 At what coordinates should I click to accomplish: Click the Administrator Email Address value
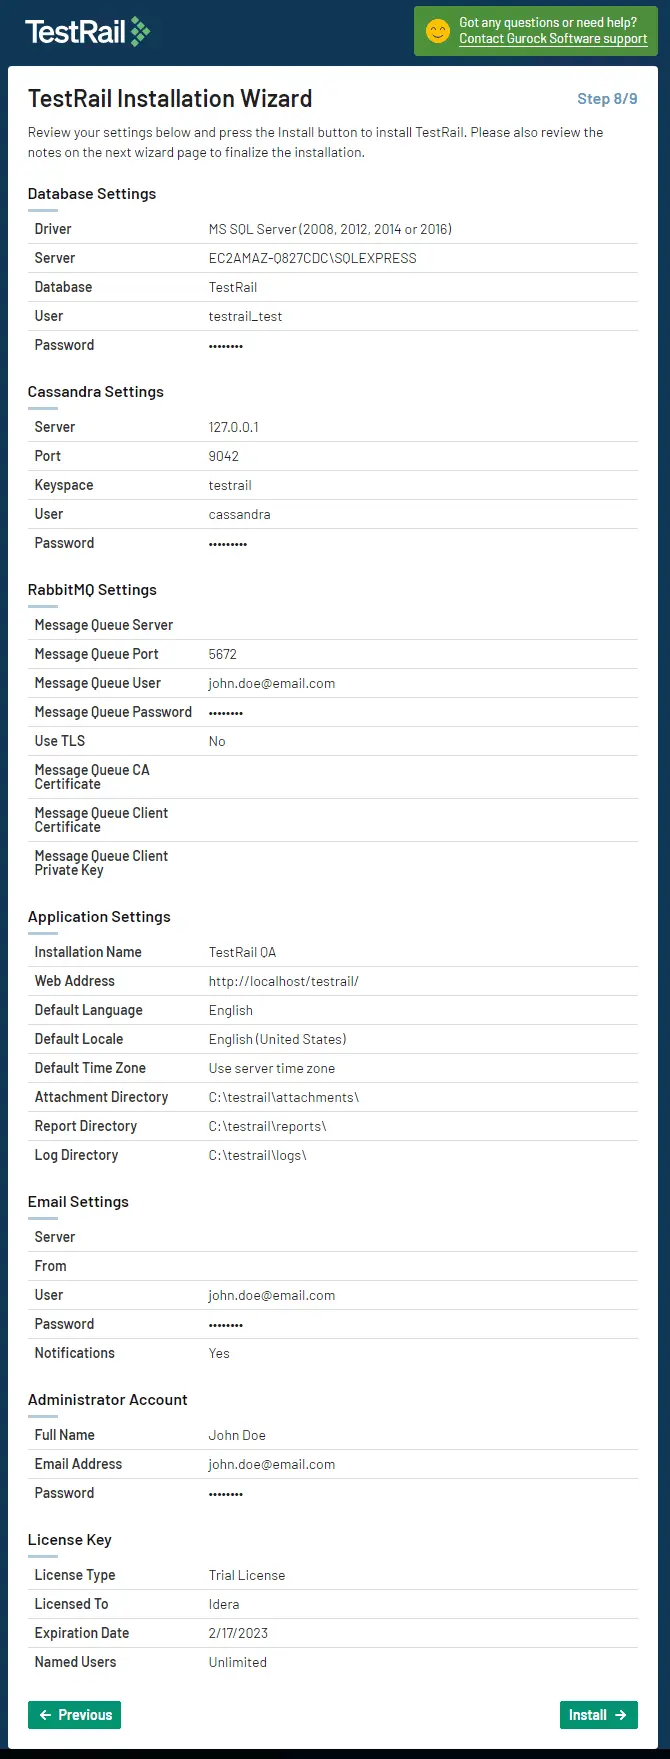pyautogui.click(x=272, y=1465)
